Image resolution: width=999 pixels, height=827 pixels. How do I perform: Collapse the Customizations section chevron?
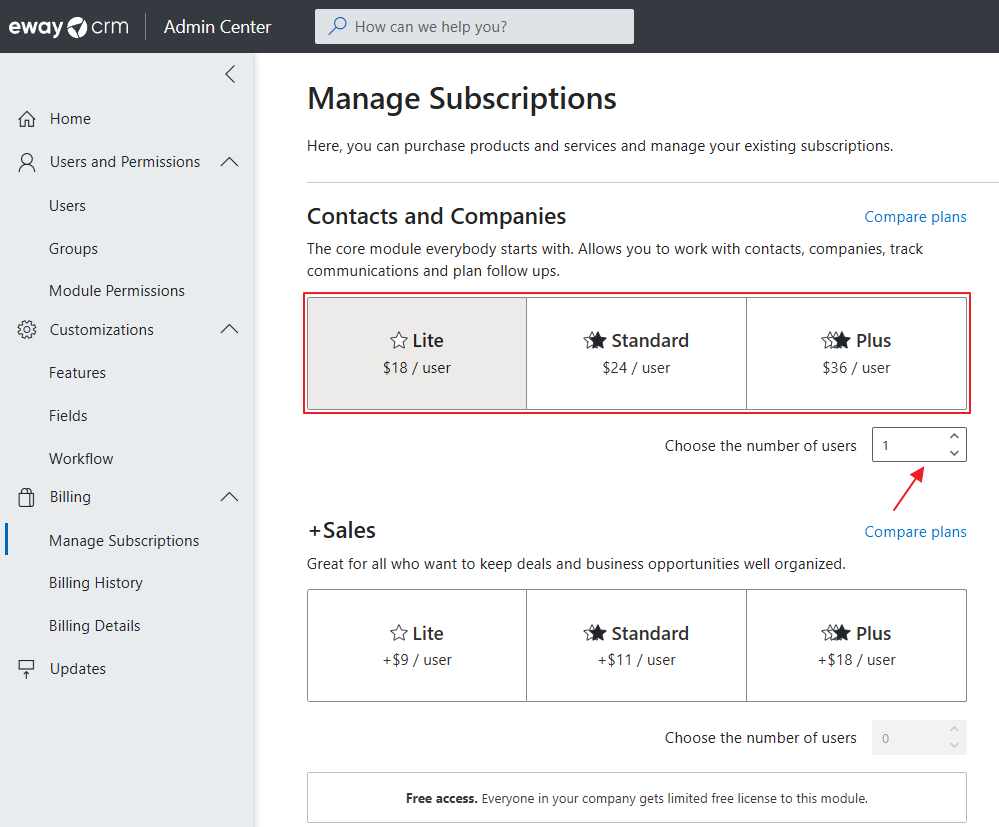click(x=229, y=330)
